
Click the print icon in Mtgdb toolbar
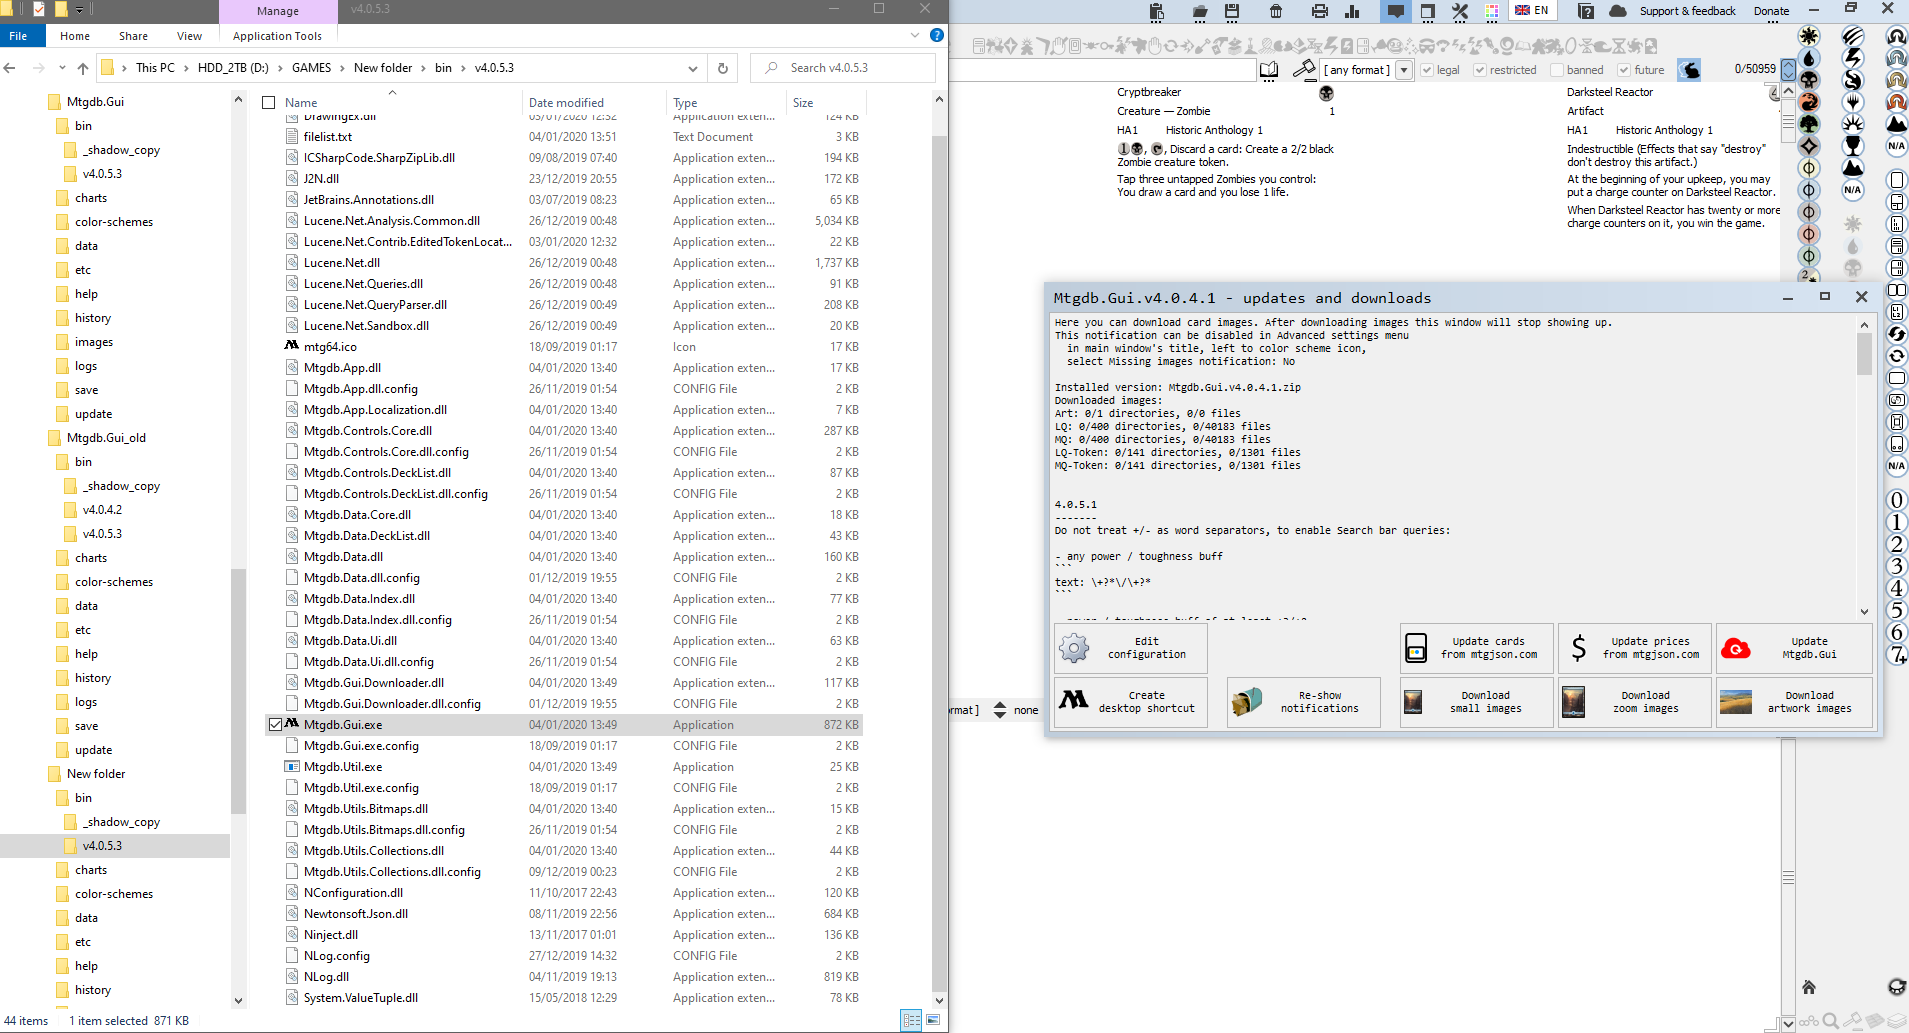click(1319, 12)
